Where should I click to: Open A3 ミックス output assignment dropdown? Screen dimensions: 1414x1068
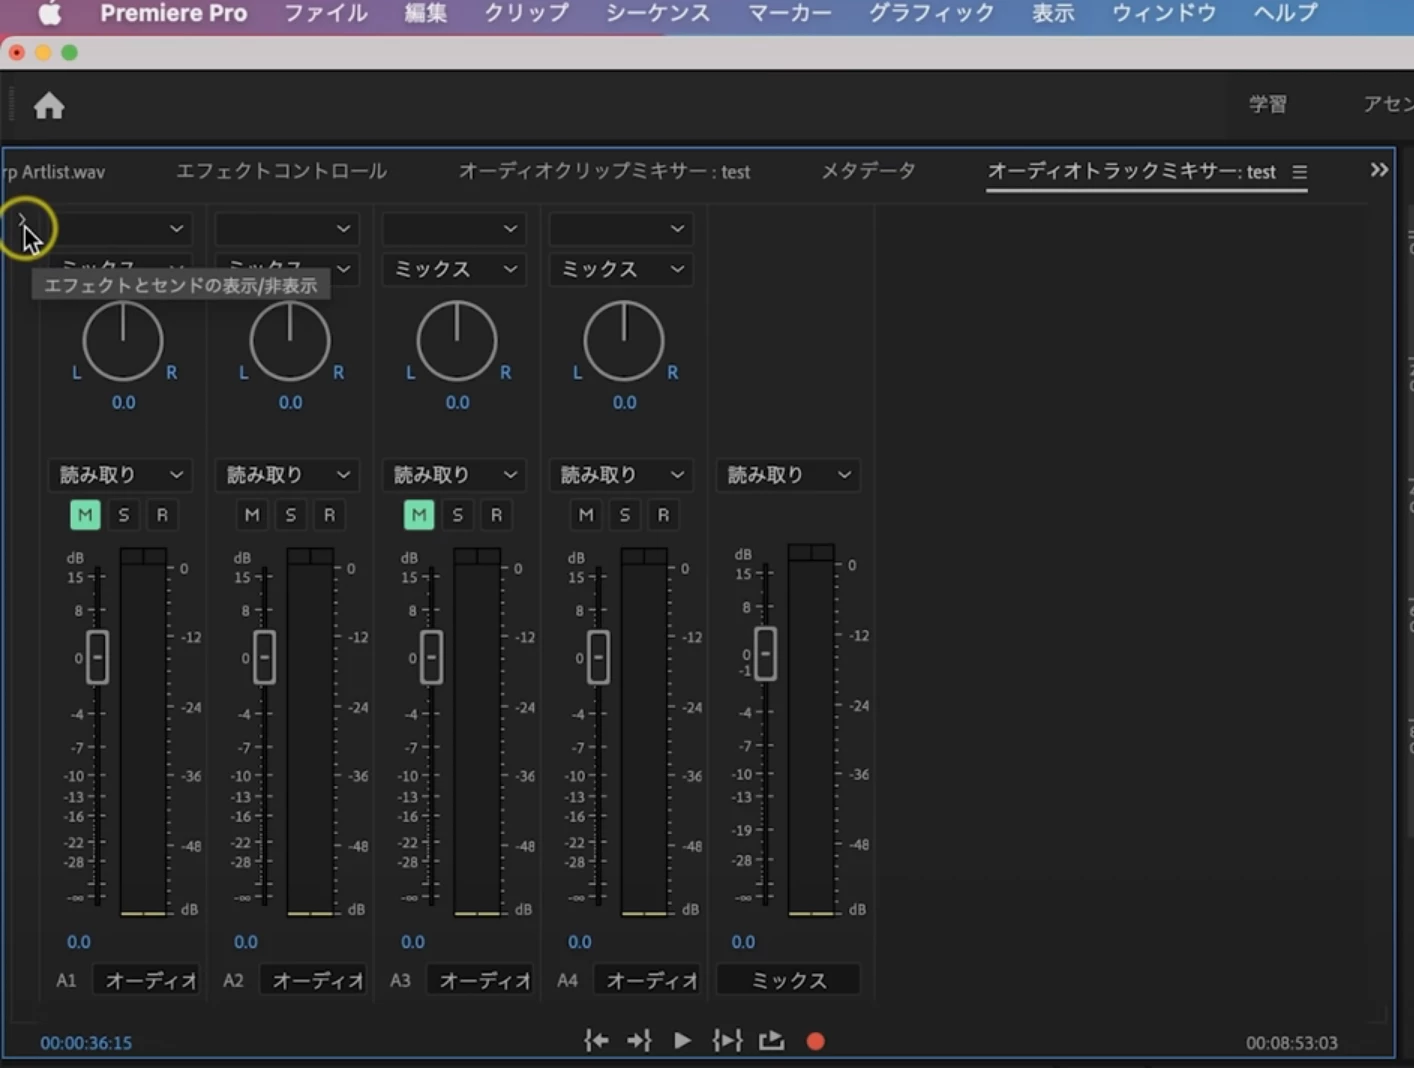(454, 269)
